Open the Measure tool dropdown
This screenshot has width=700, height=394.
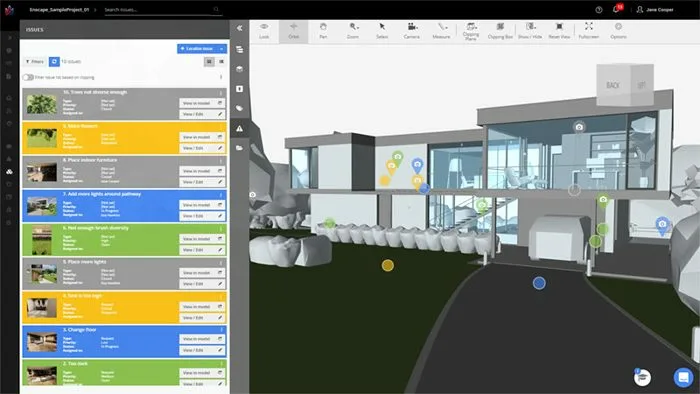pyautogui.click(x=441, y=31)
